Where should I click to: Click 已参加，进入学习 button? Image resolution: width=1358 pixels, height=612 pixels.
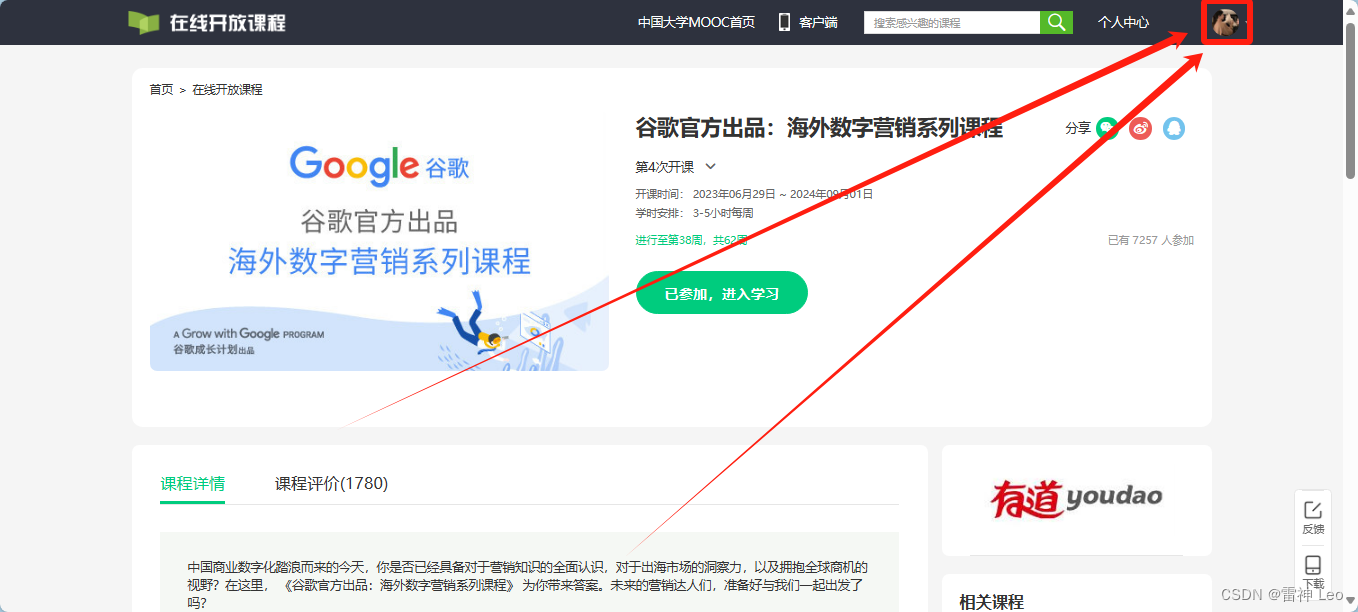click(722, 293)
